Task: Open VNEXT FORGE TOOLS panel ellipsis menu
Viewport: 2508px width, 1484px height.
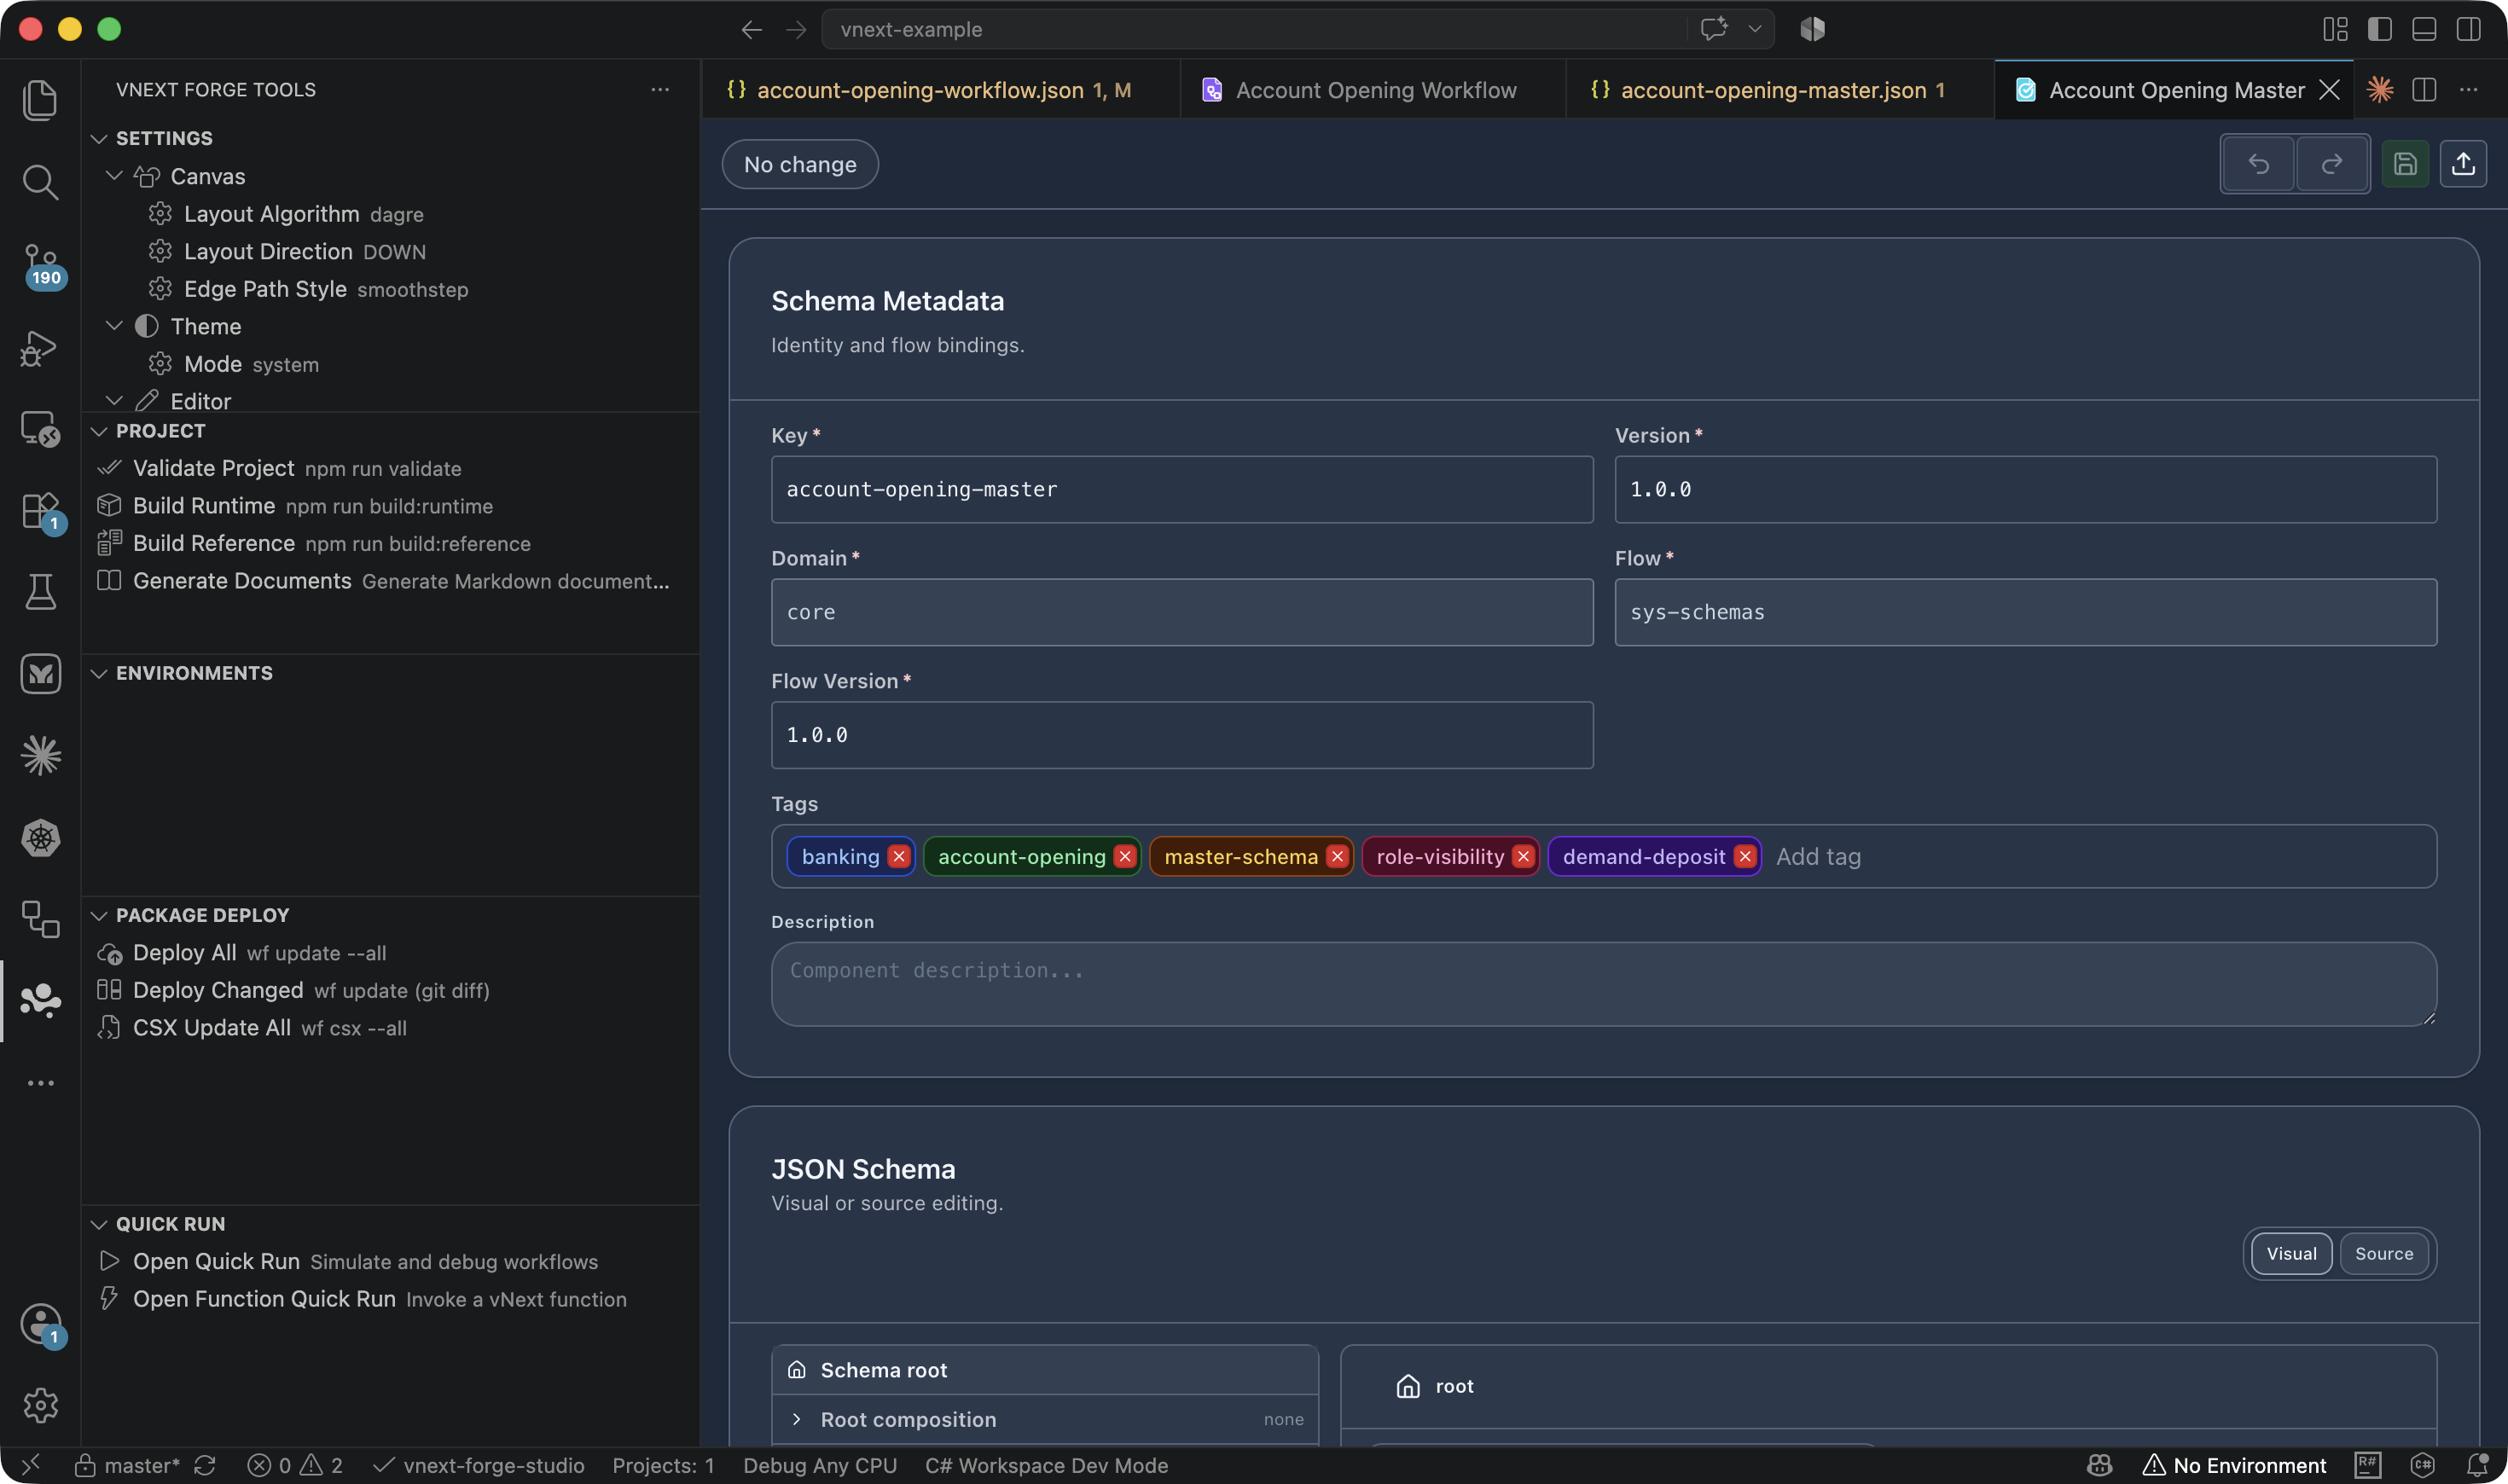Action: pos(660,89)
